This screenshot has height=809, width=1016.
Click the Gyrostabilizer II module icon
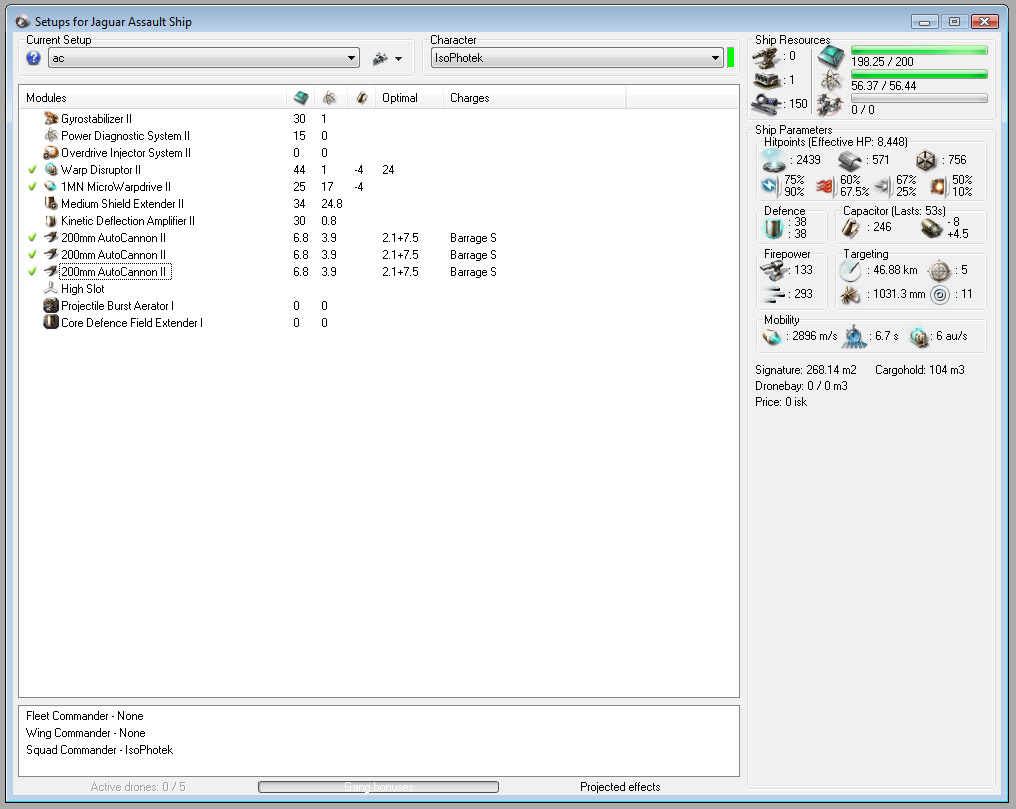(x=51, y=119)
